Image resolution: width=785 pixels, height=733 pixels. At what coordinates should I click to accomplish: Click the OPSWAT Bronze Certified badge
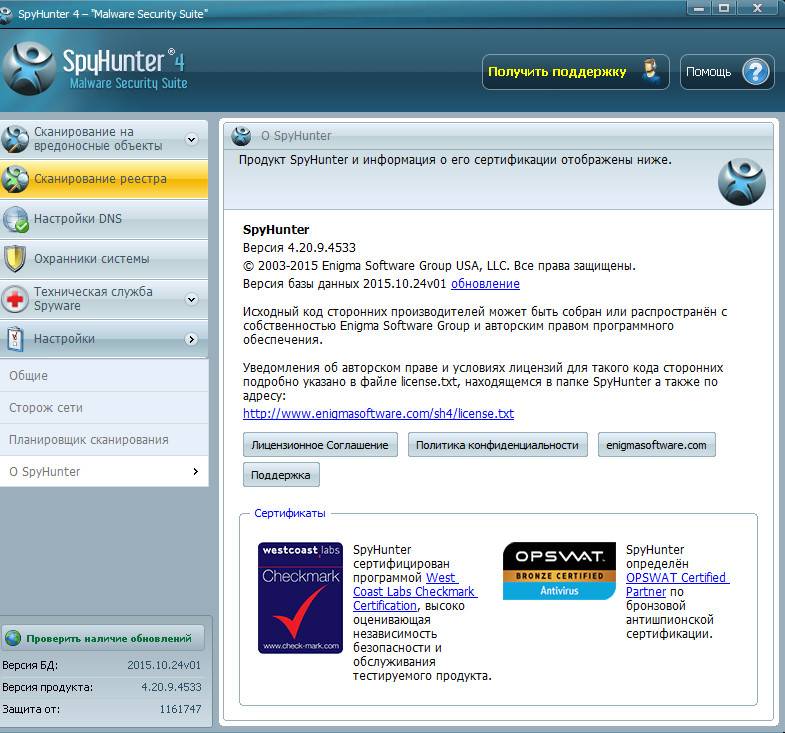point(559,571)
